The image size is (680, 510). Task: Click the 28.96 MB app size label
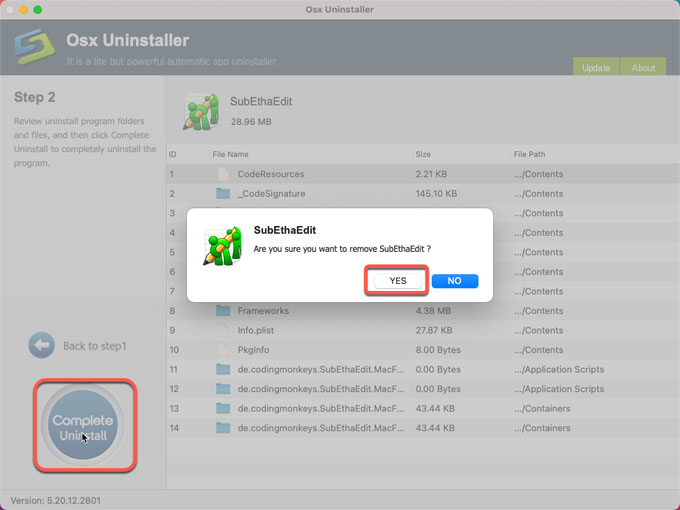251,122
